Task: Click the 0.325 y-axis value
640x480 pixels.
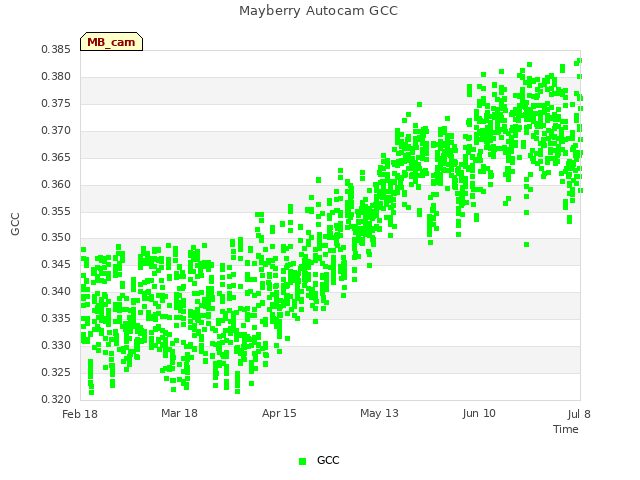Action: click(x=56, y=372)
